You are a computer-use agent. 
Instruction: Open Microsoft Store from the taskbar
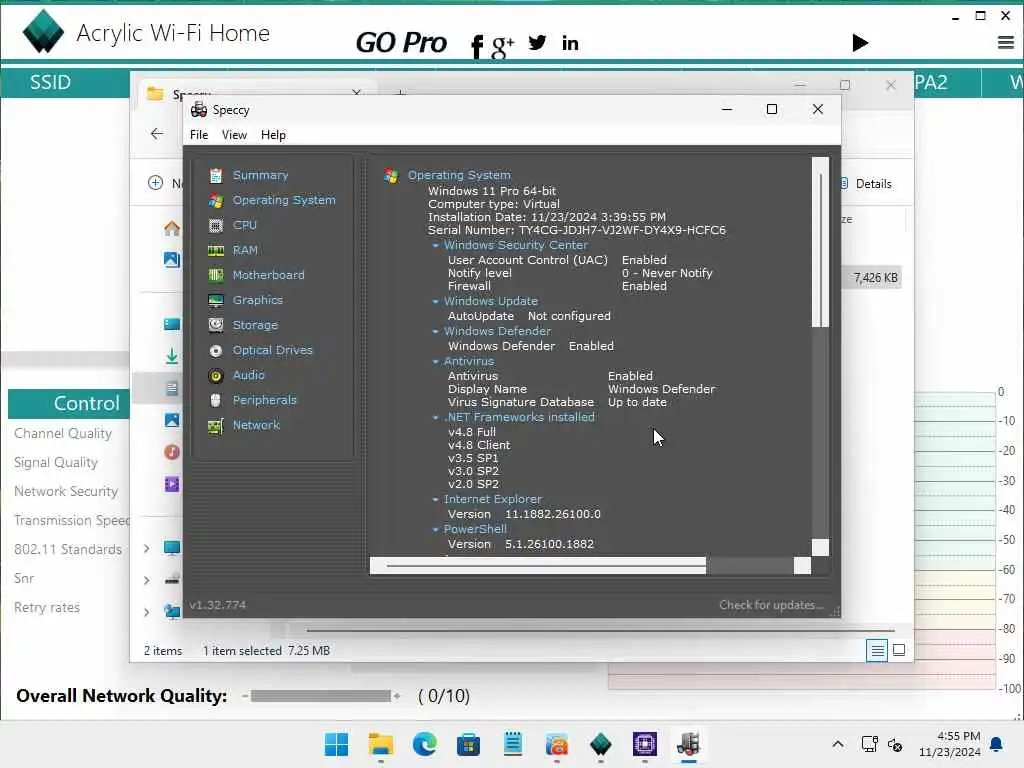(468, 744)
